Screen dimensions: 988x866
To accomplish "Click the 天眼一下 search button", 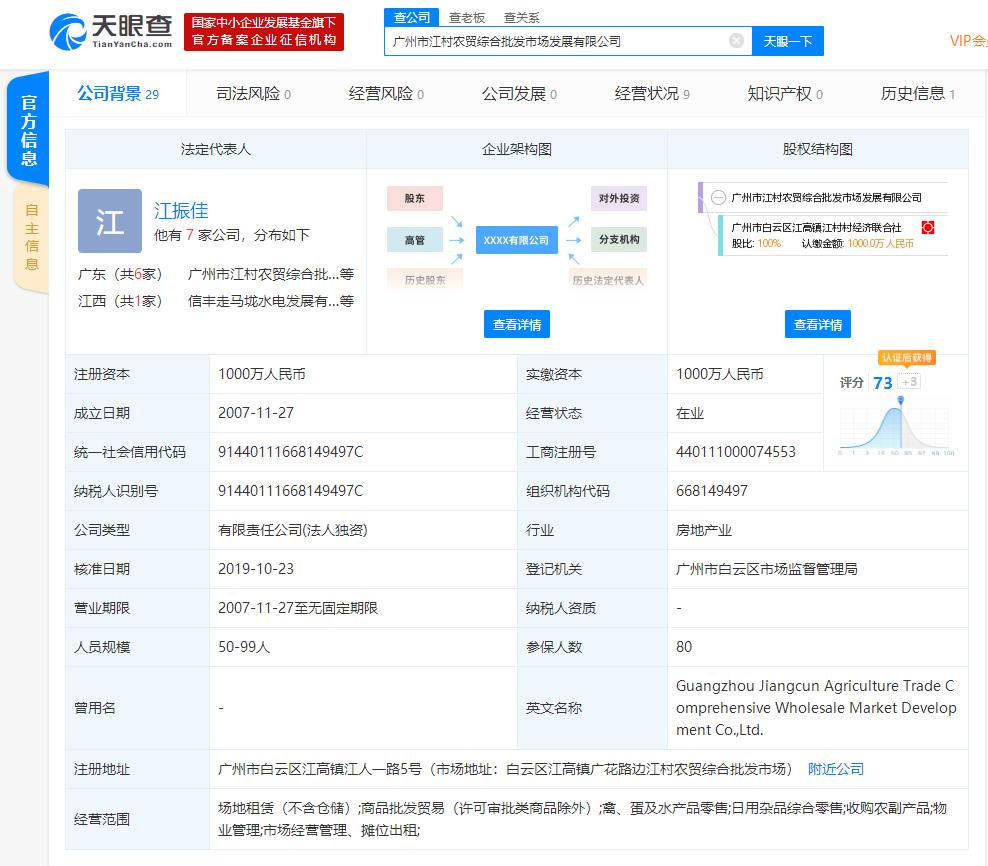I will 788,41.
